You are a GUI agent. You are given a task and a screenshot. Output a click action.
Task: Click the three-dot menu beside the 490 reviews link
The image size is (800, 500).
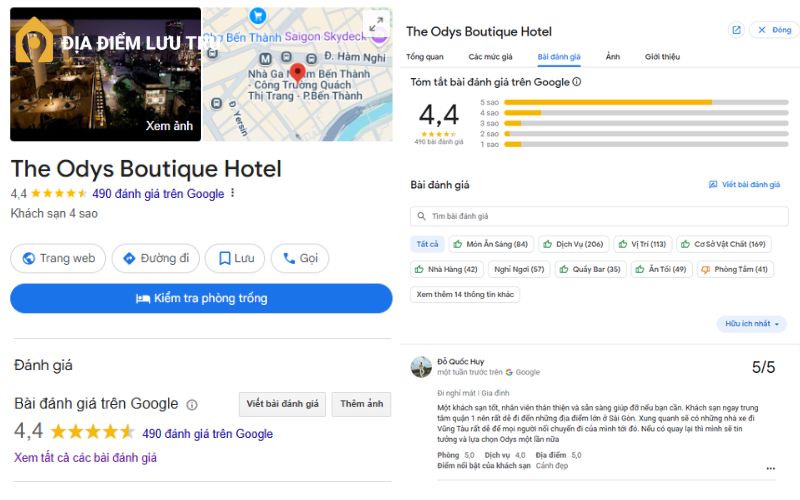233,194
